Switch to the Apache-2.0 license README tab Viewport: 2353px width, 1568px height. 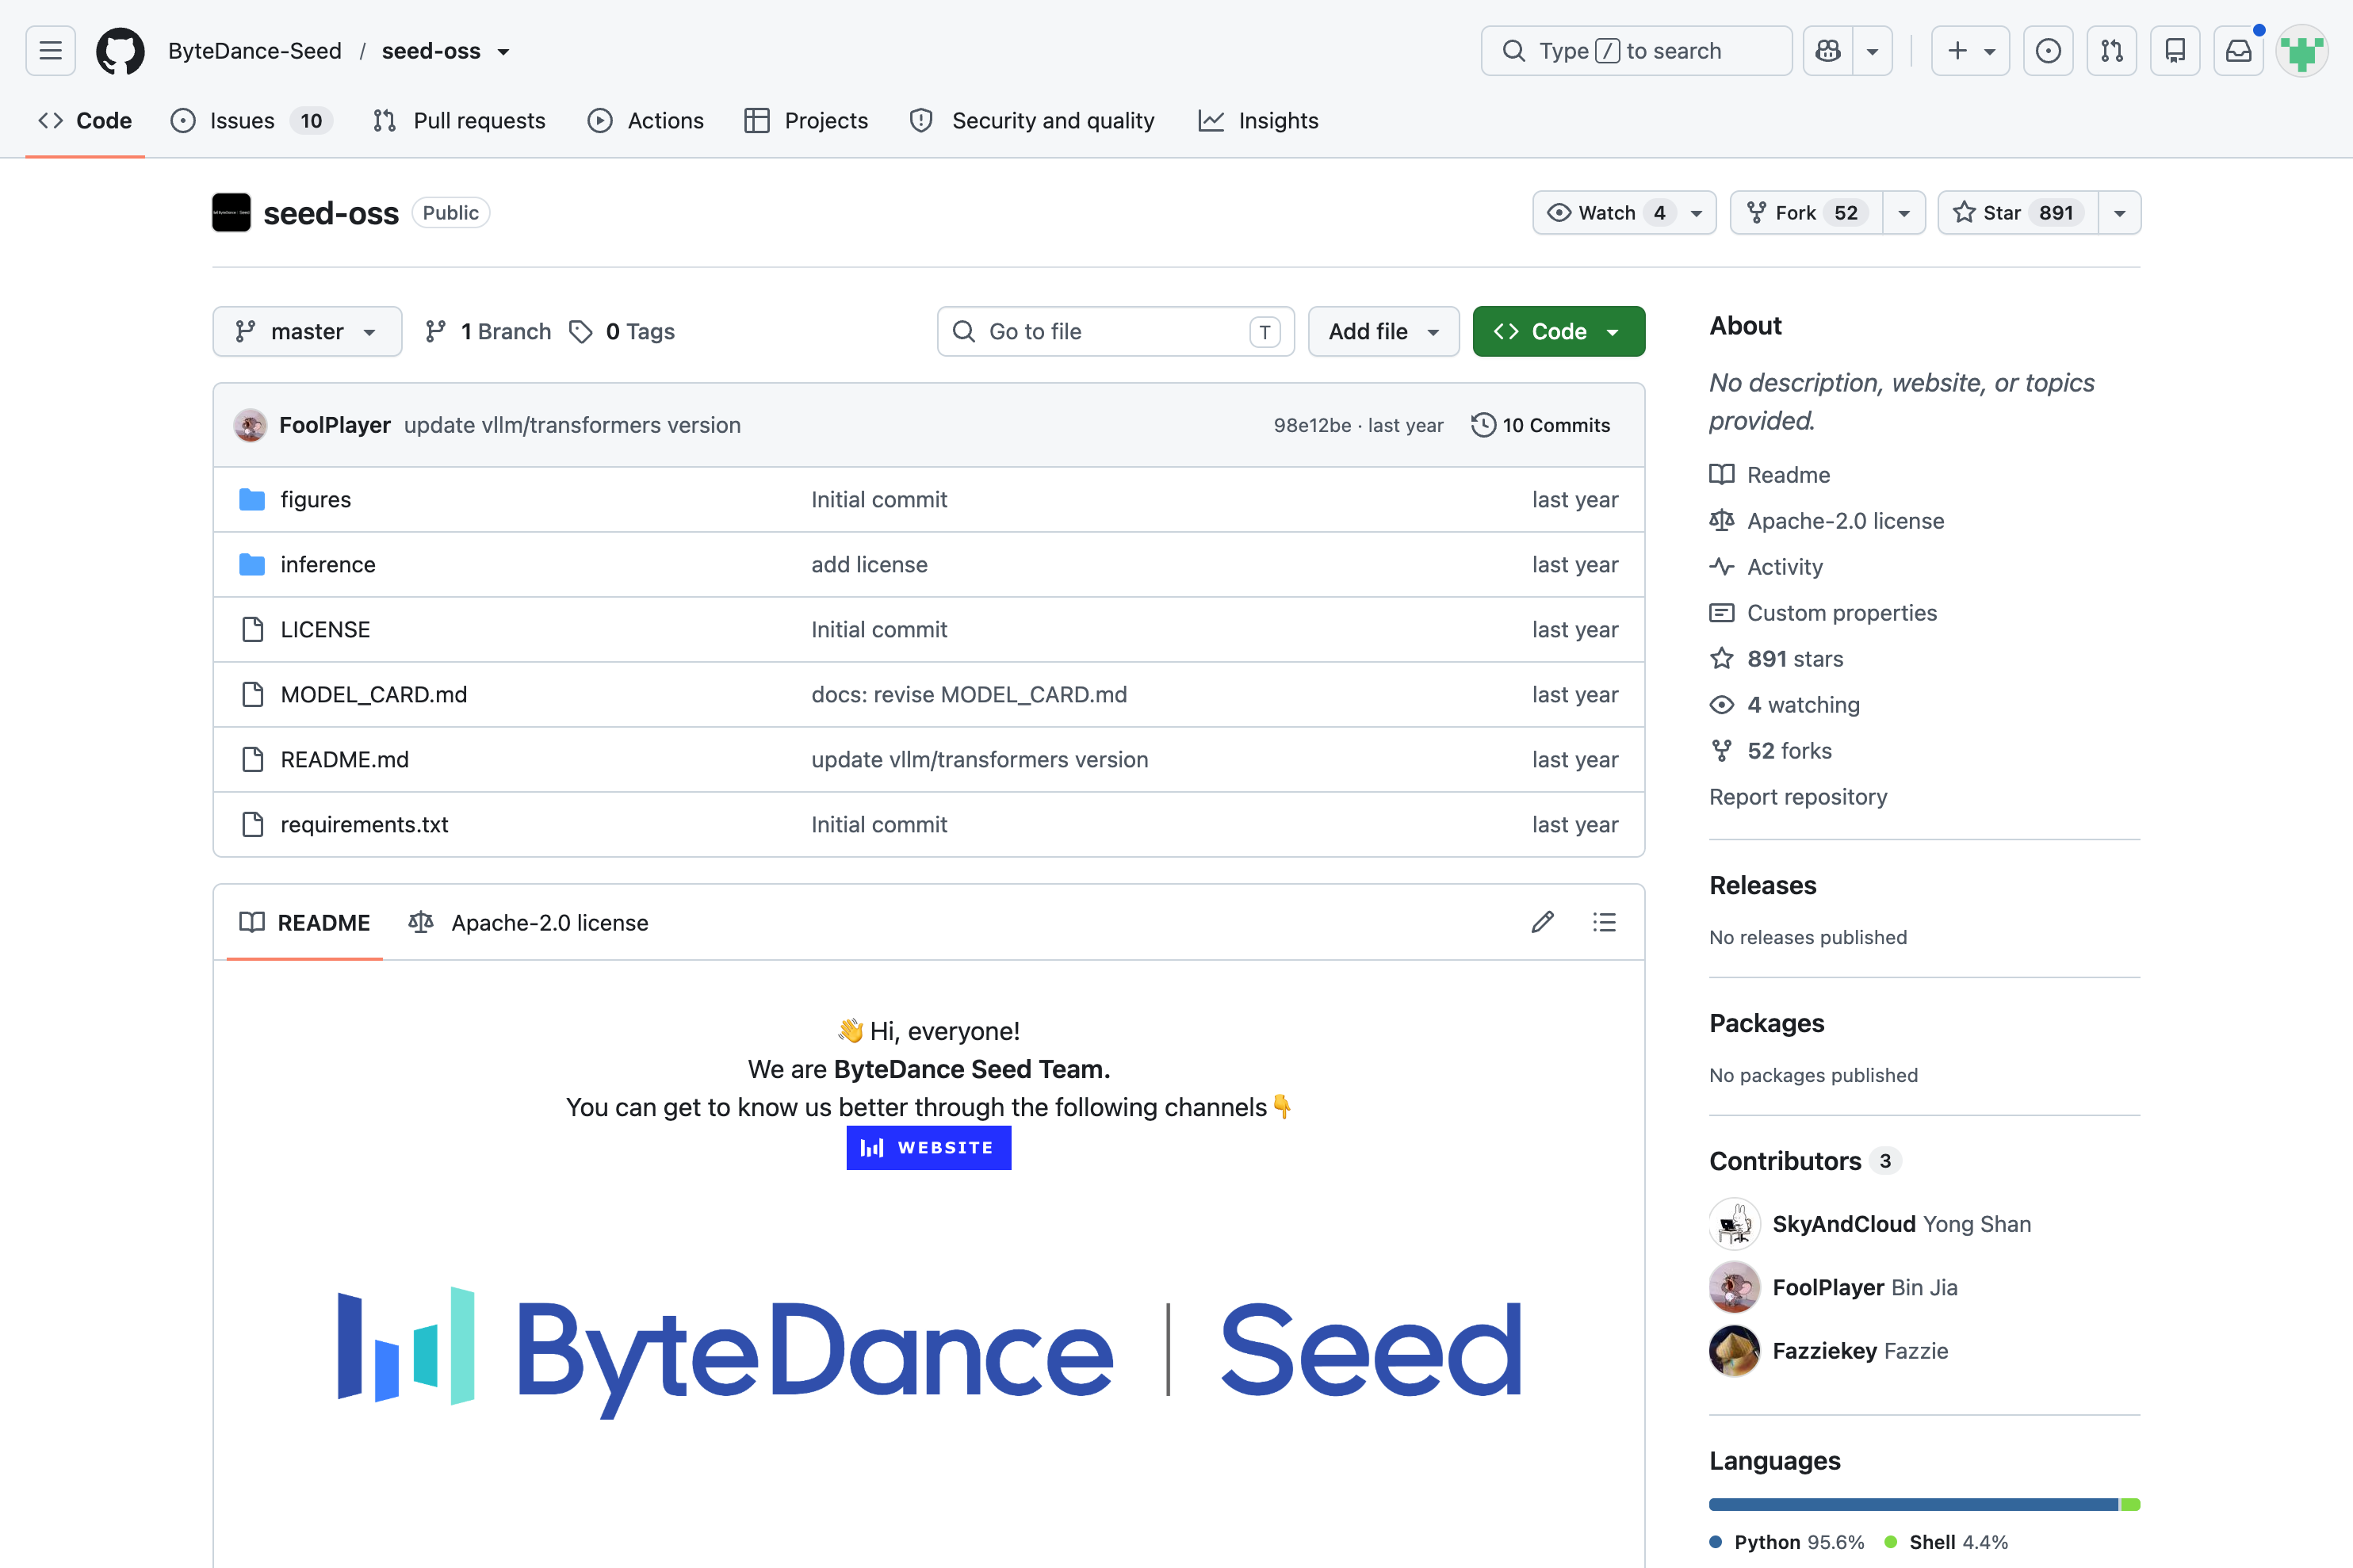point(528,922)
